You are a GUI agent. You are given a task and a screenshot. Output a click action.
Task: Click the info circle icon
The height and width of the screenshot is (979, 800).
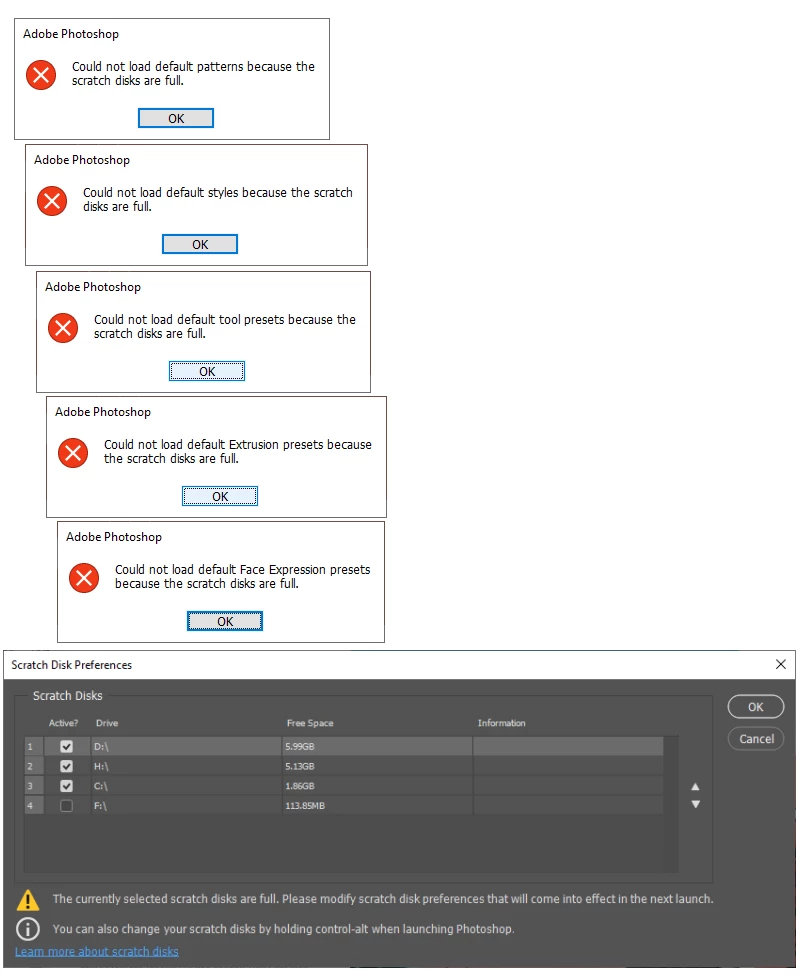click(x=27, y=929)
